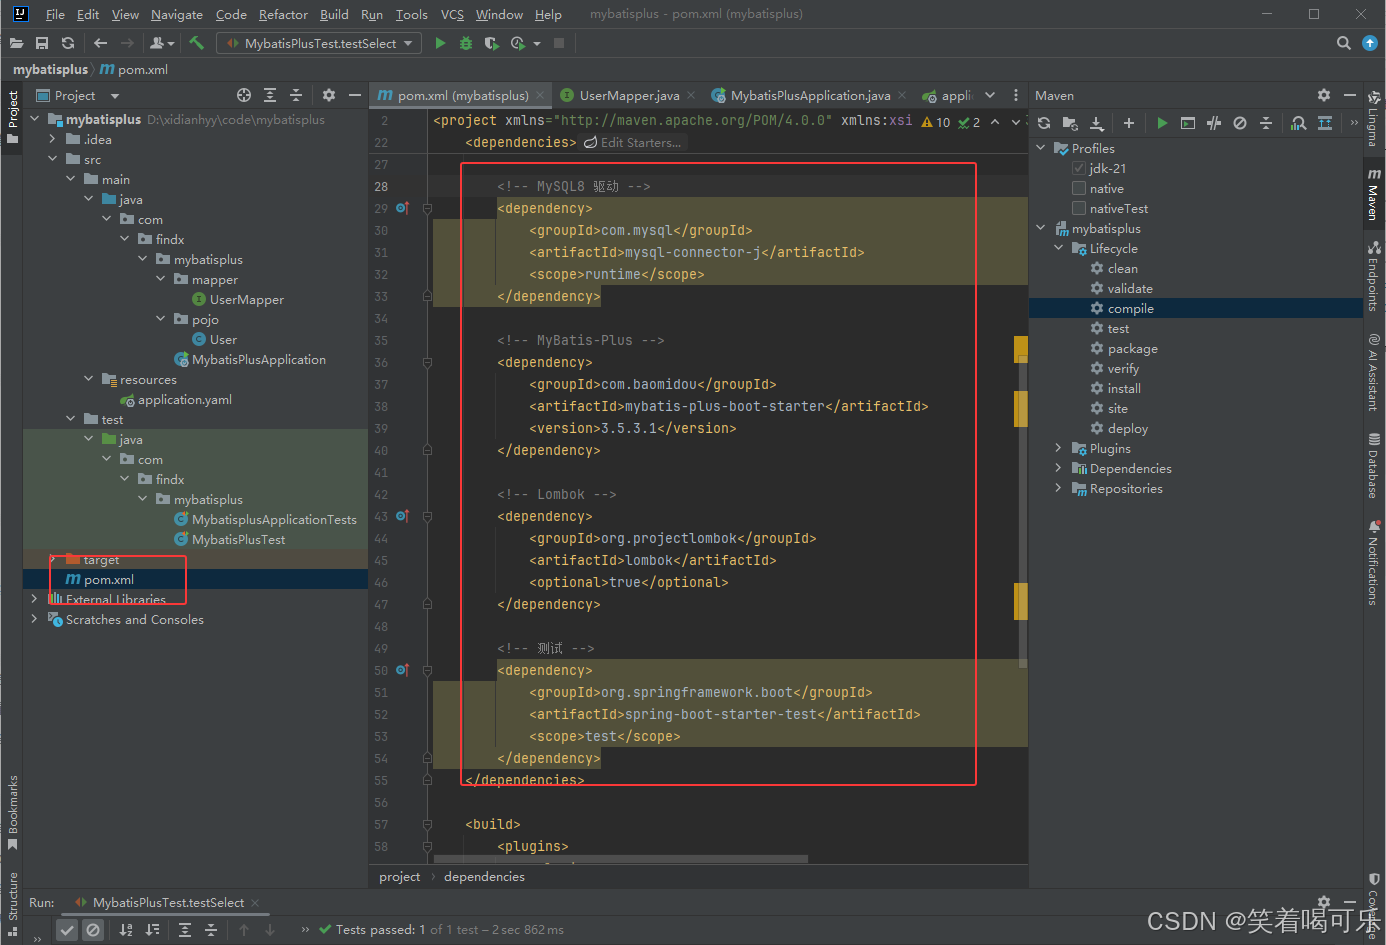Enable the native profile checkbox
Image resolution: width=1386 pixels, height=945 pixels.
click(x=1079, y=188)
